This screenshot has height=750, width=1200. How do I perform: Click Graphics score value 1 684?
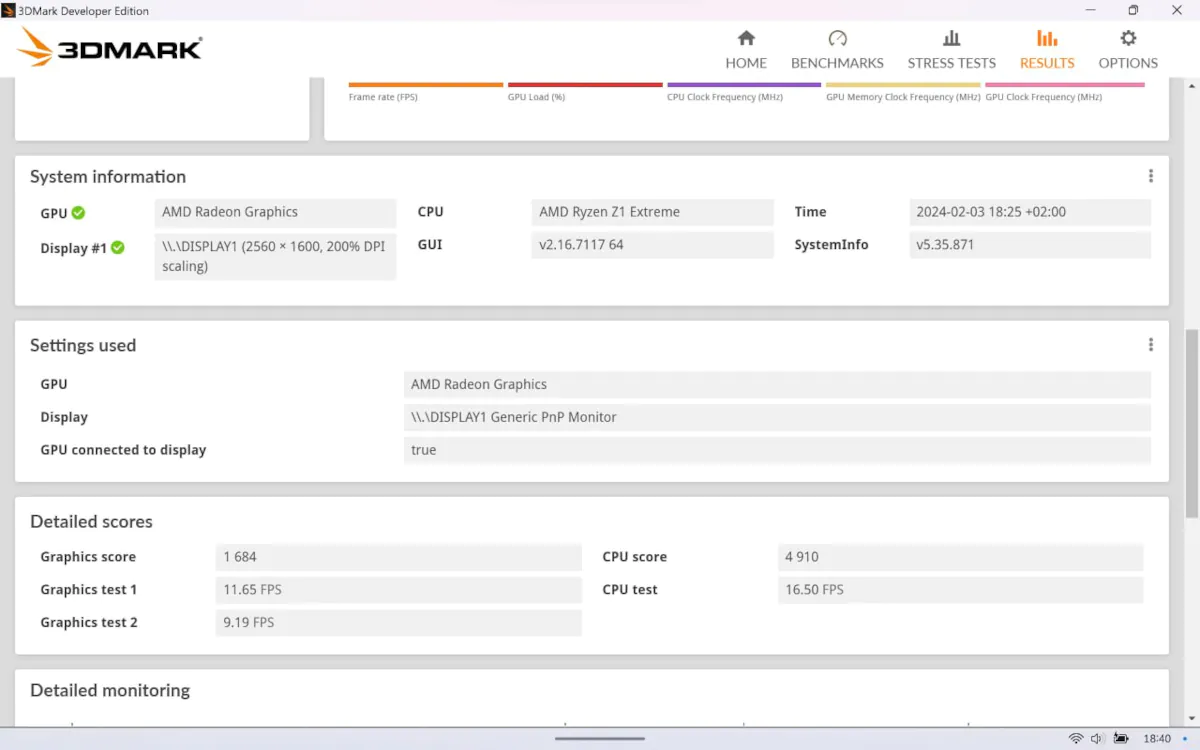point(398,557)
